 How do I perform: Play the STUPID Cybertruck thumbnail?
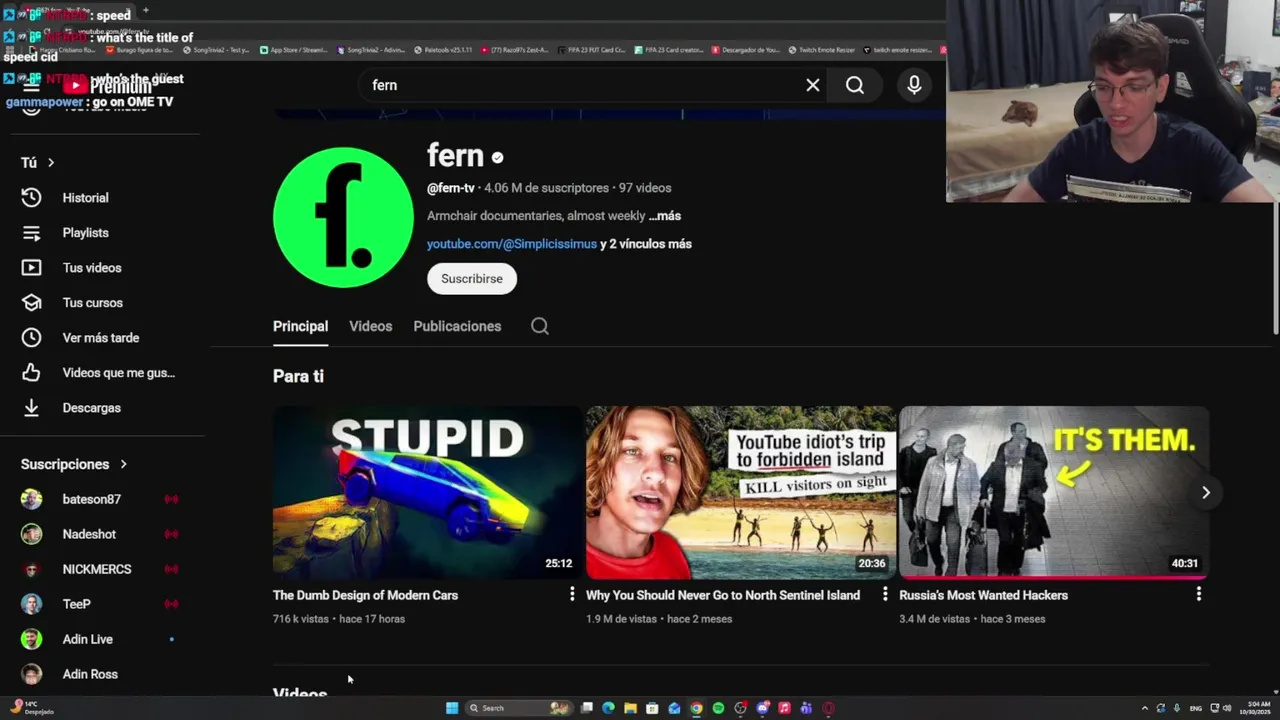pos(427,492)
